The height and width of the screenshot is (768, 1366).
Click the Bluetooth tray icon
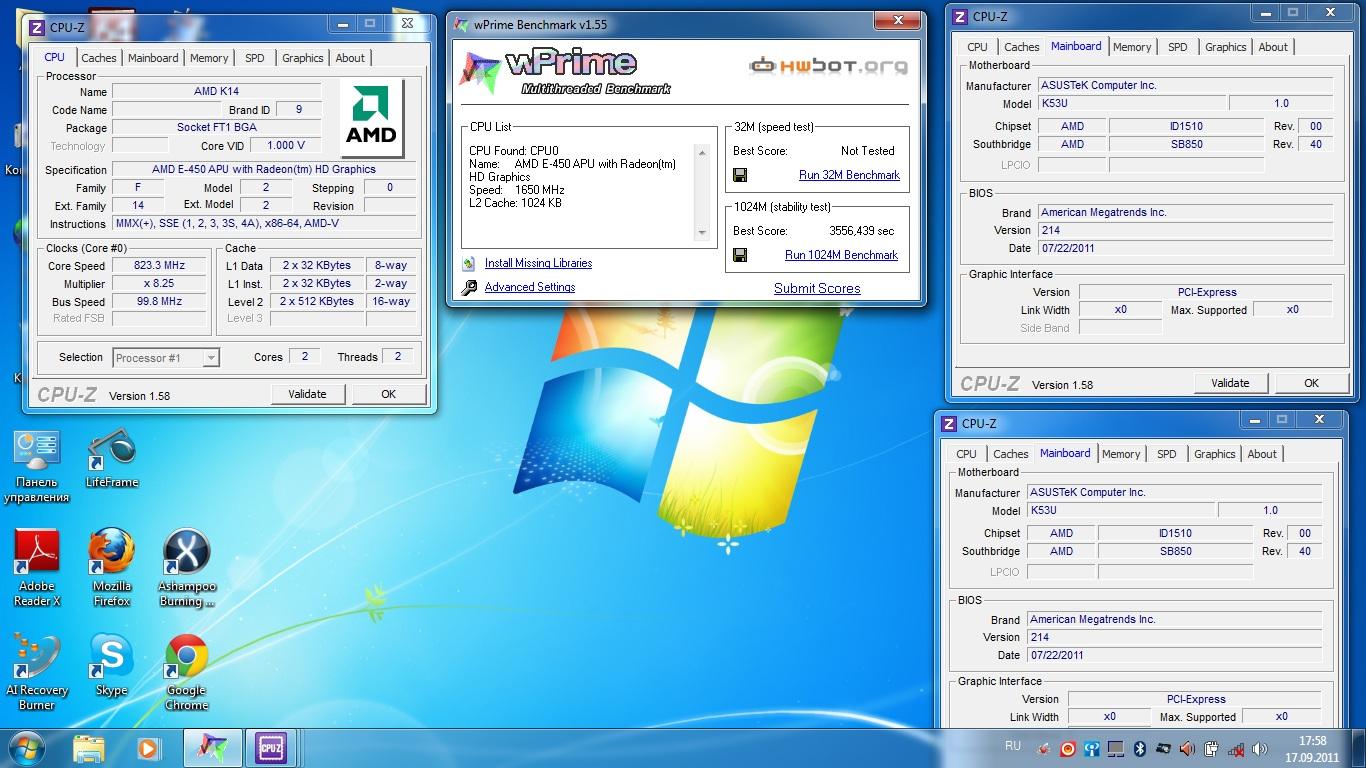pyautogui.click(x=1139, y=748)
